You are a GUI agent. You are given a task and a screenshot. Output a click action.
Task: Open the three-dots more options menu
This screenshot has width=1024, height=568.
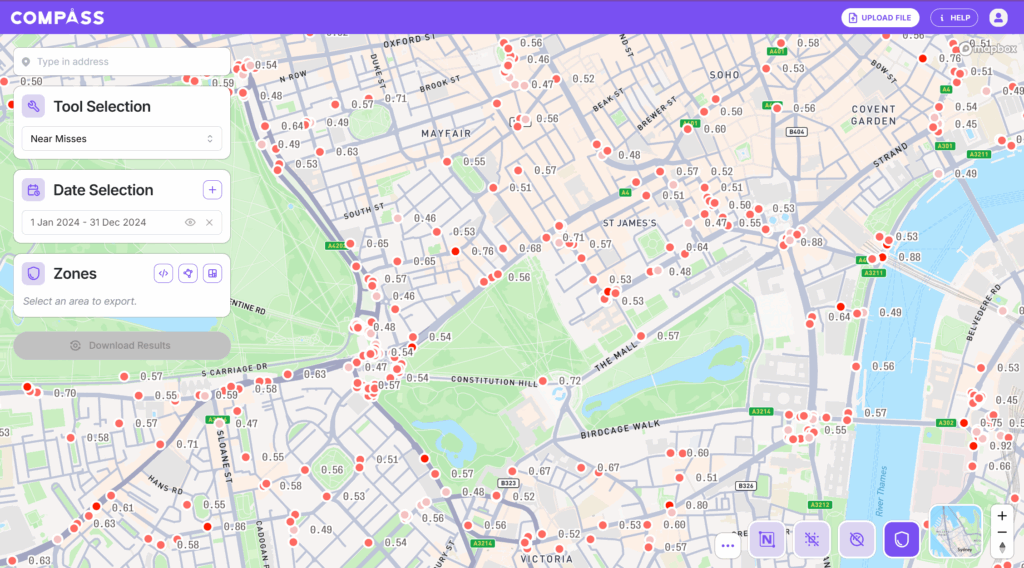pos(728,545)
